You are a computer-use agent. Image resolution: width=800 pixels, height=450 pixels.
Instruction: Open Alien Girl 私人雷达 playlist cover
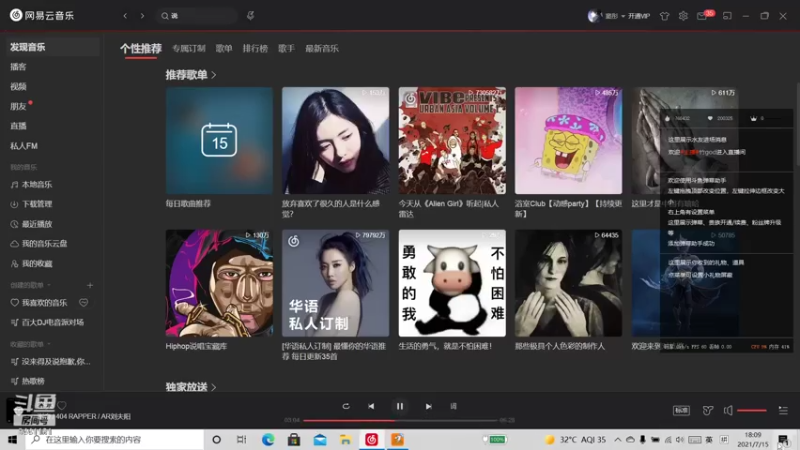pyautogui.click(x=452, y=140)
